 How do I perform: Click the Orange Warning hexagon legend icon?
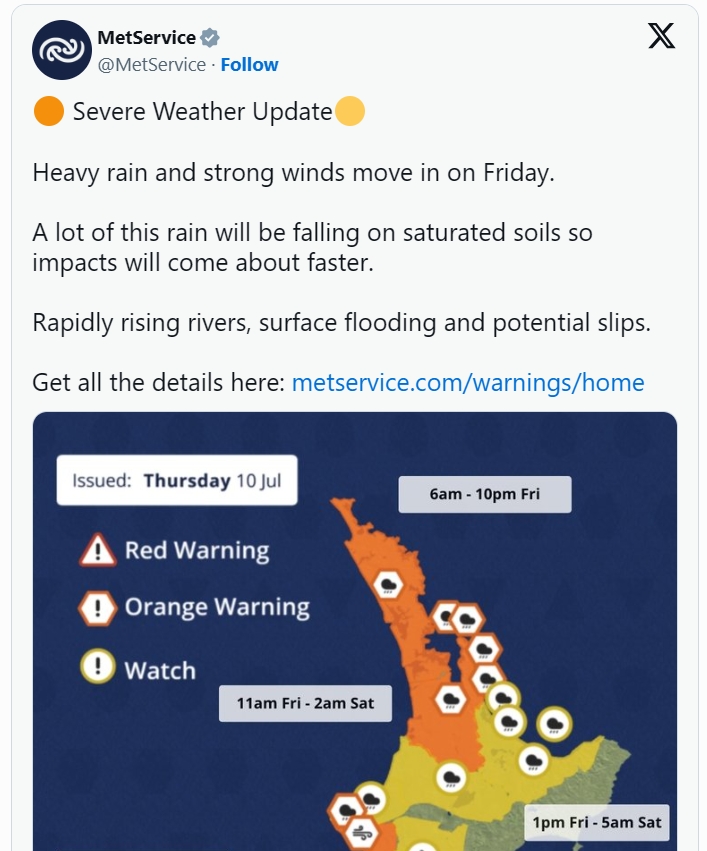pos(98,608)
